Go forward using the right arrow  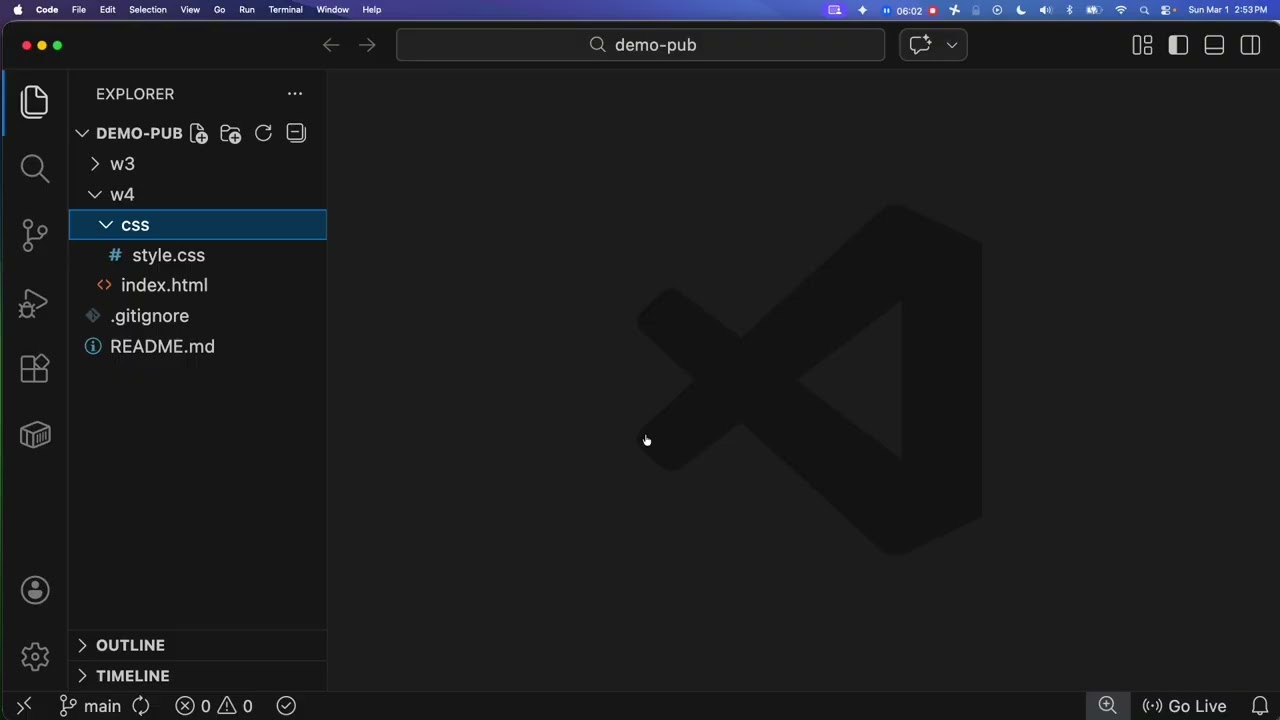pyautogui.click(x=367, y=45)
